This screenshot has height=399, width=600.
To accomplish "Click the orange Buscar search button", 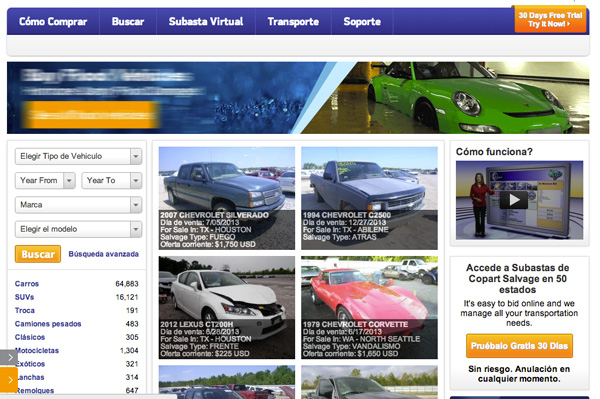I will [38, 254].
